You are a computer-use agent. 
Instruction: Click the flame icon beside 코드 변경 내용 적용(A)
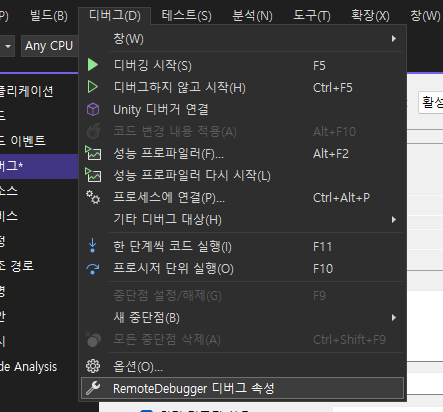pyautogui.click(x=93, y=131)
